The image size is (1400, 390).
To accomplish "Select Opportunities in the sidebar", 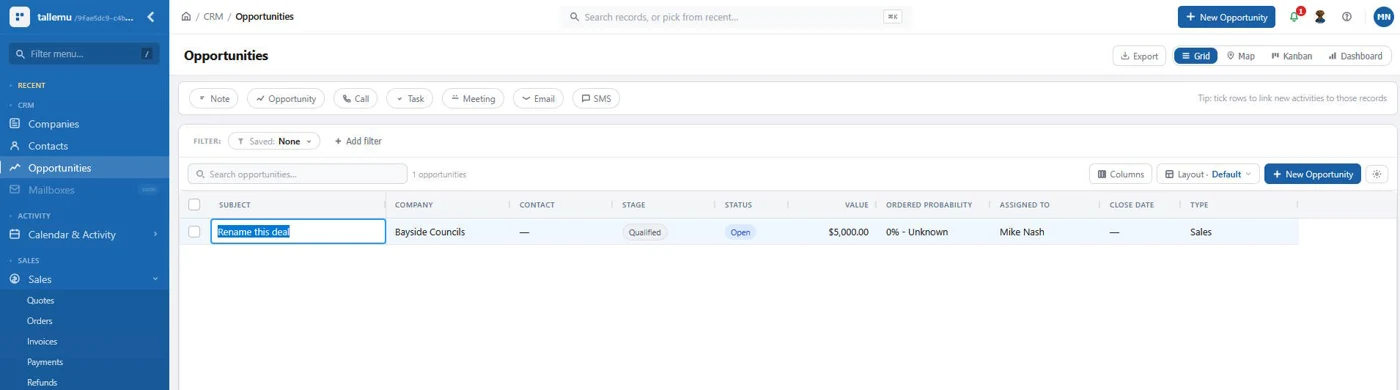I will [x=84, y=168].
